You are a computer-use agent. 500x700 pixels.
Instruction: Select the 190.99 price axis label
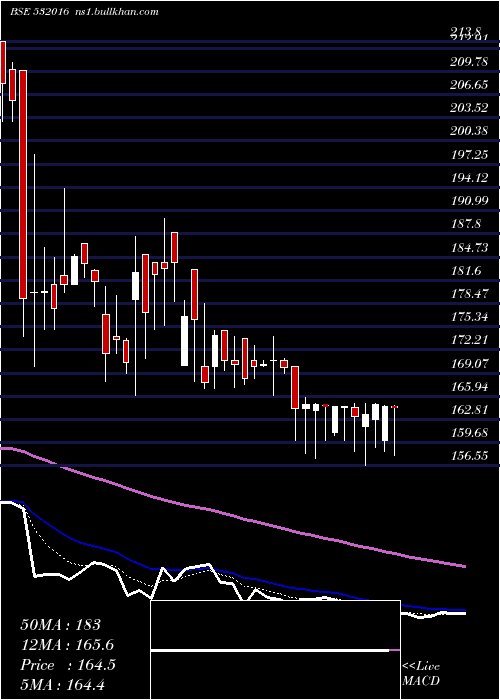pos(469,201)
